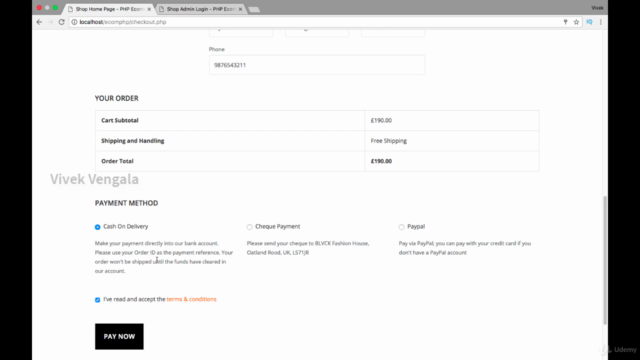Switch to Shop Admin Login tab

[200, 9]
